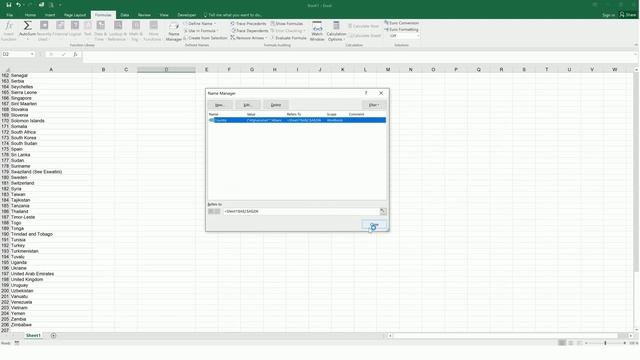This screenshot has height=360, width=640.
Task: Add a new sheet with plus icon
Action: [53, 336]
